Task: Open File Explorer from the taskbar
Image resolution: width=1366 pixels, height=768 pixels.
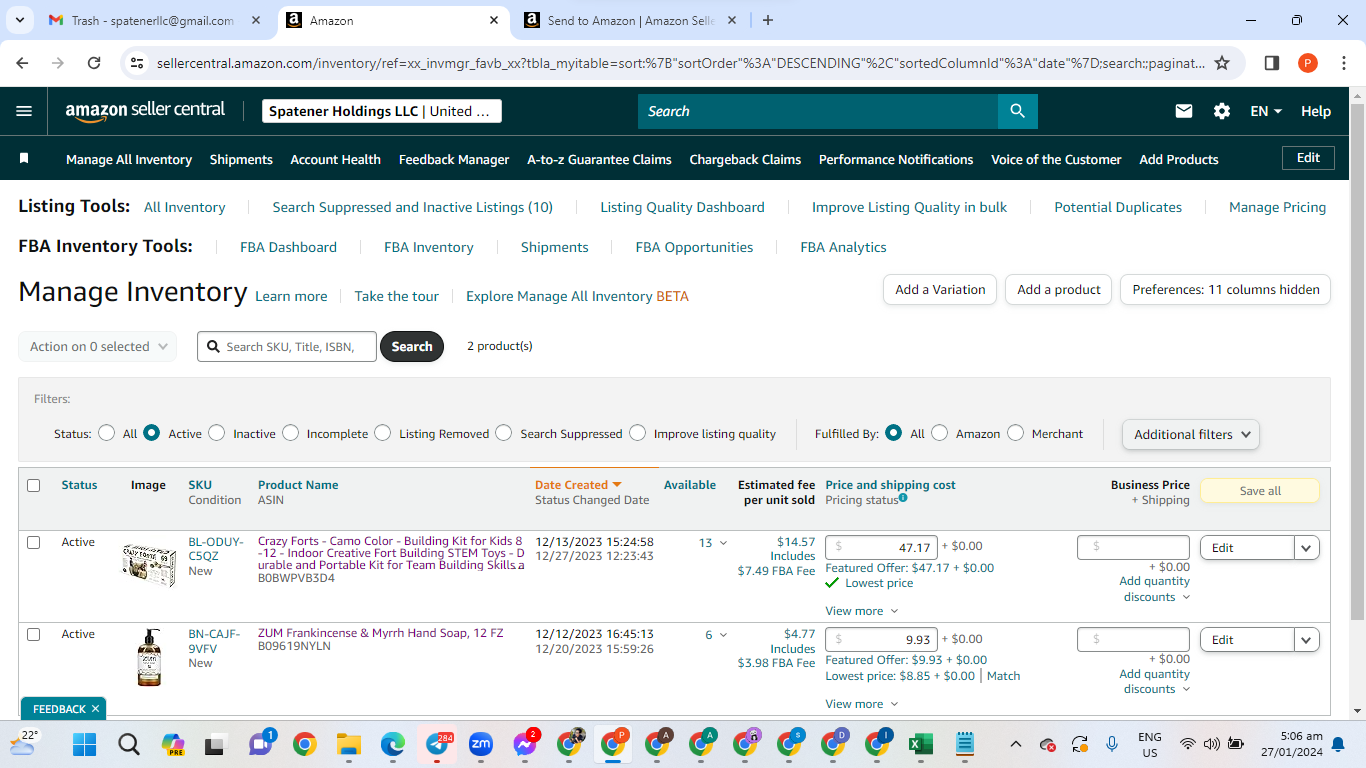Action: pyautogui.click(x=348, y=744)
